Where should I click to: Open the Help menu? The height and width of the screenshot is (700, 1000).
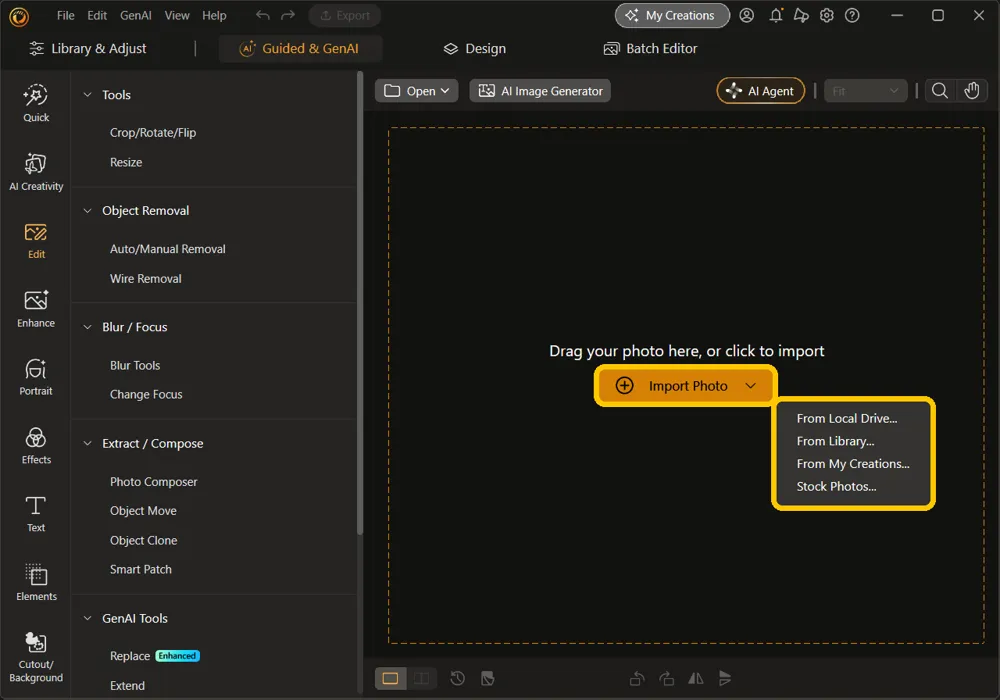pos(214,15)
